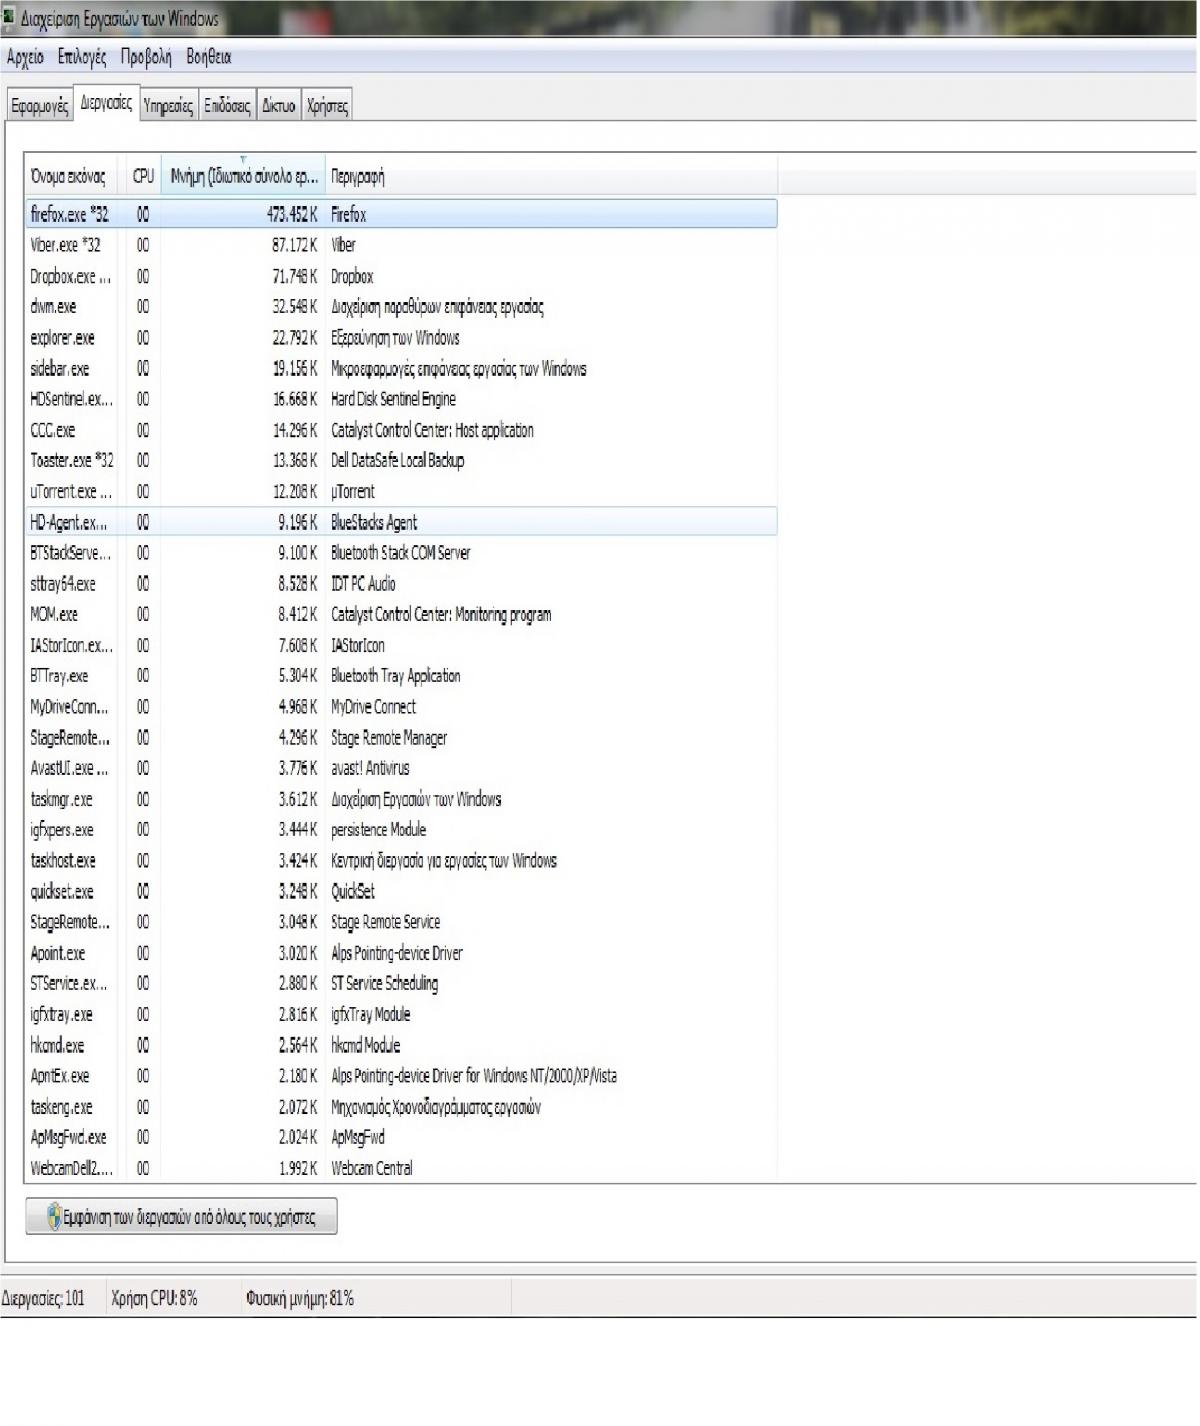Select the taskhost.exe process

pos(401,861)
